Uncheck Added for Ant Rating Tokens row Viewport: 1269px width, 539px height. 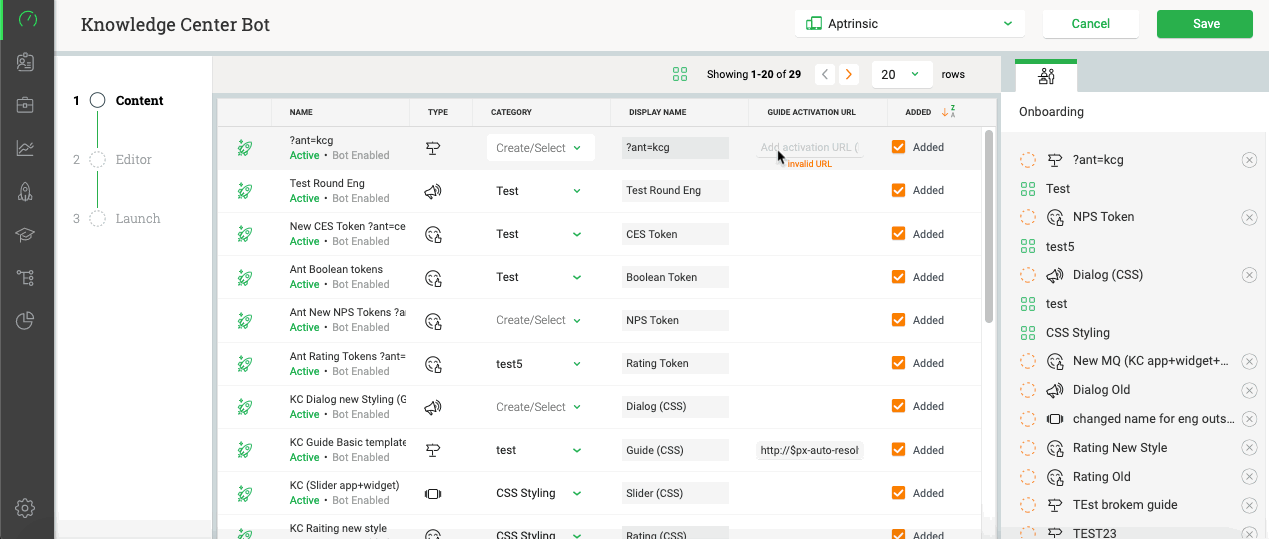(898, 362)
